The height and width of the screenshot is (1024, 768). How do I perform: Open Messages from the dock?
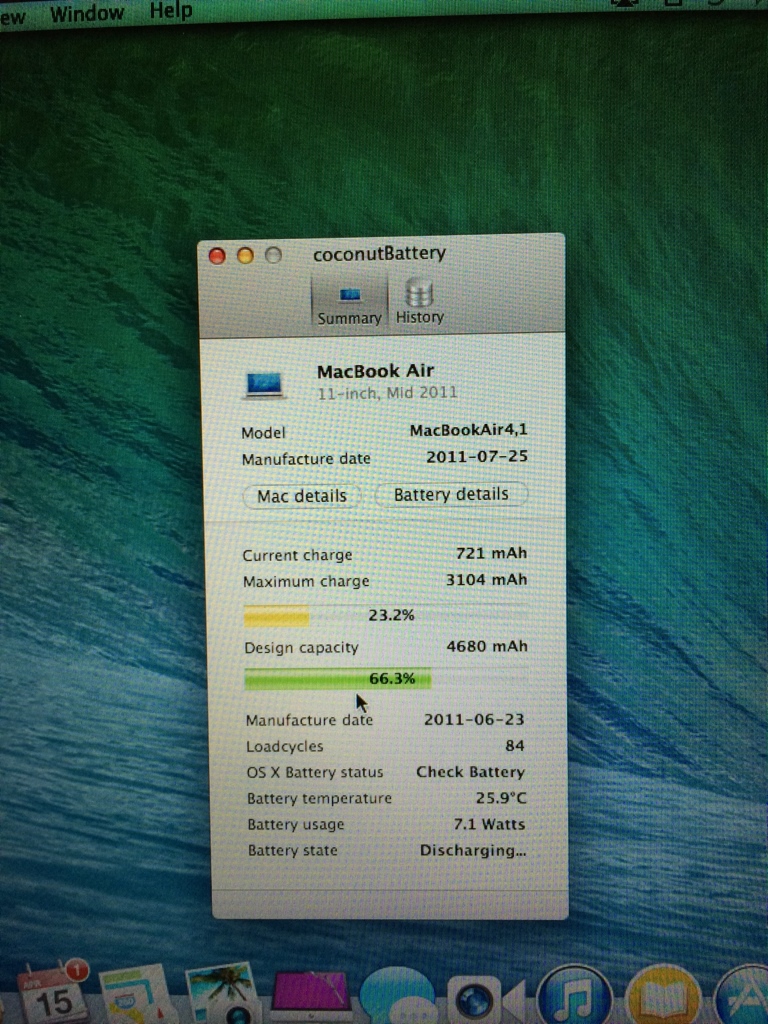pos(396,997)
